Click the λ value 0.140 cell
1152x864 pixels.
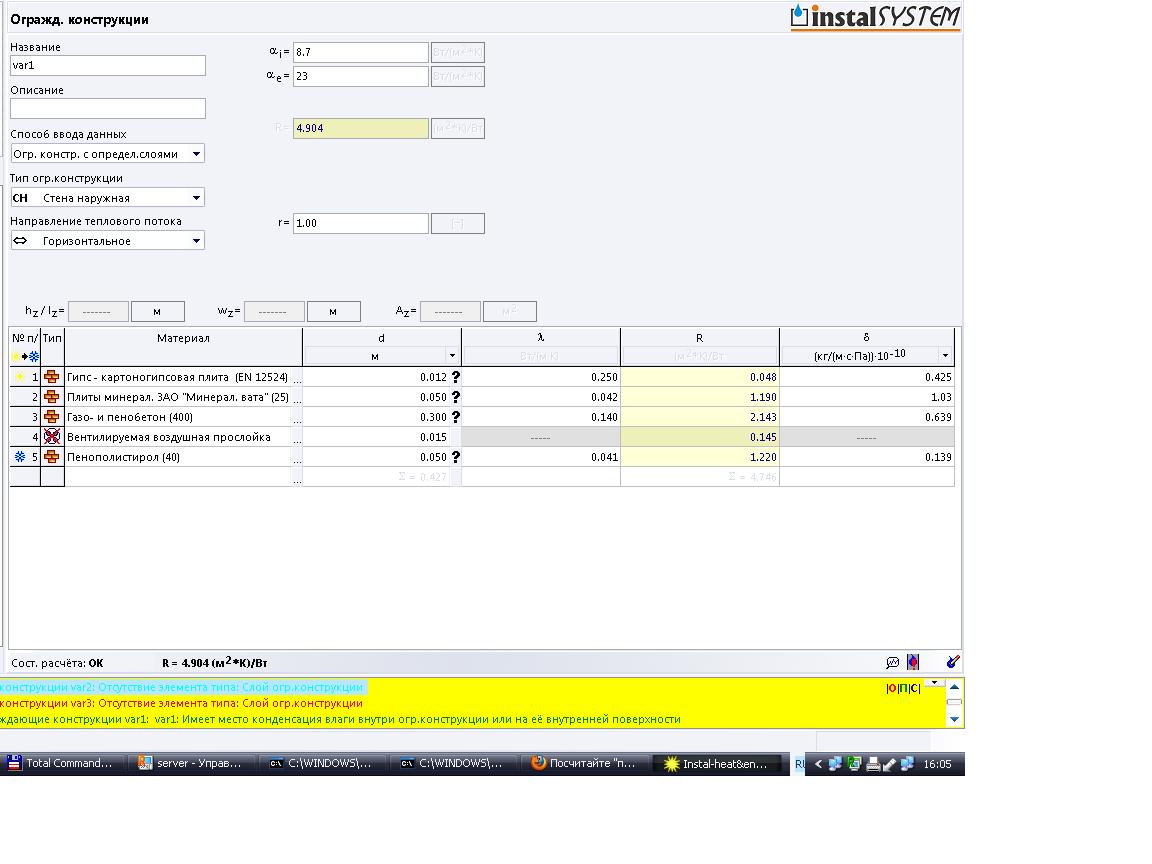click(x=541, y=417)
